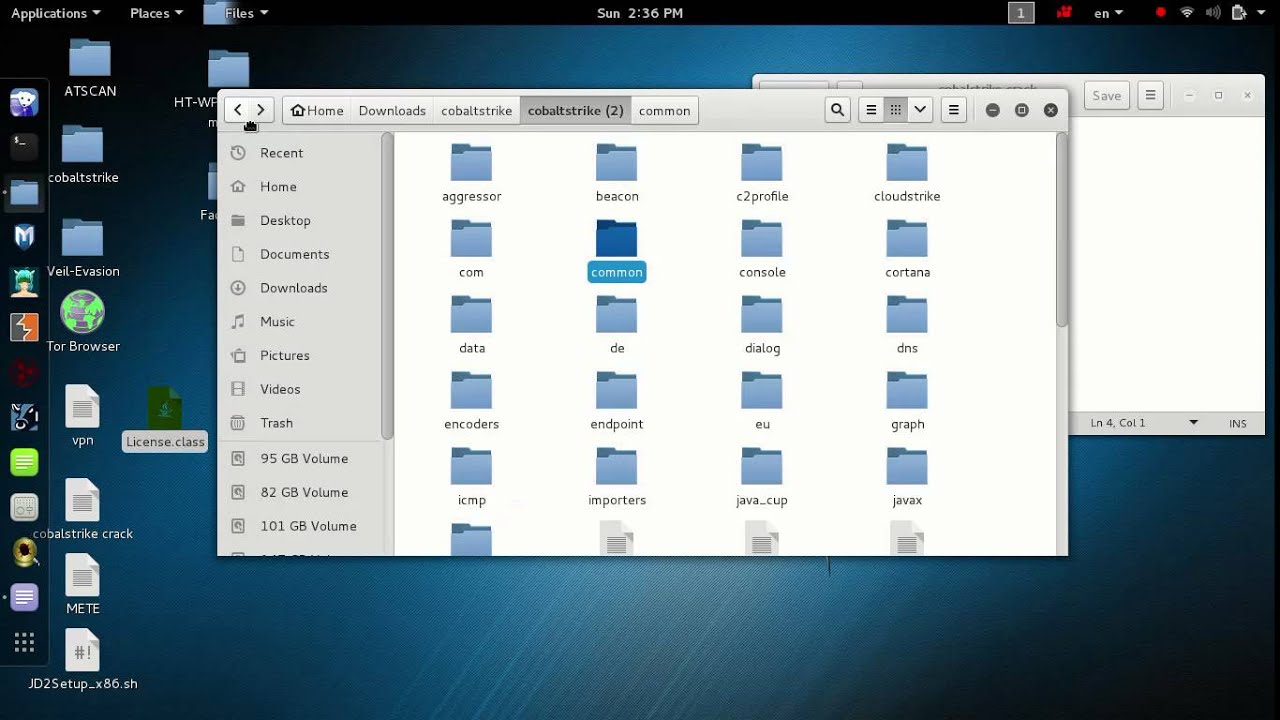Select the icmp folder

pos(471,477)
